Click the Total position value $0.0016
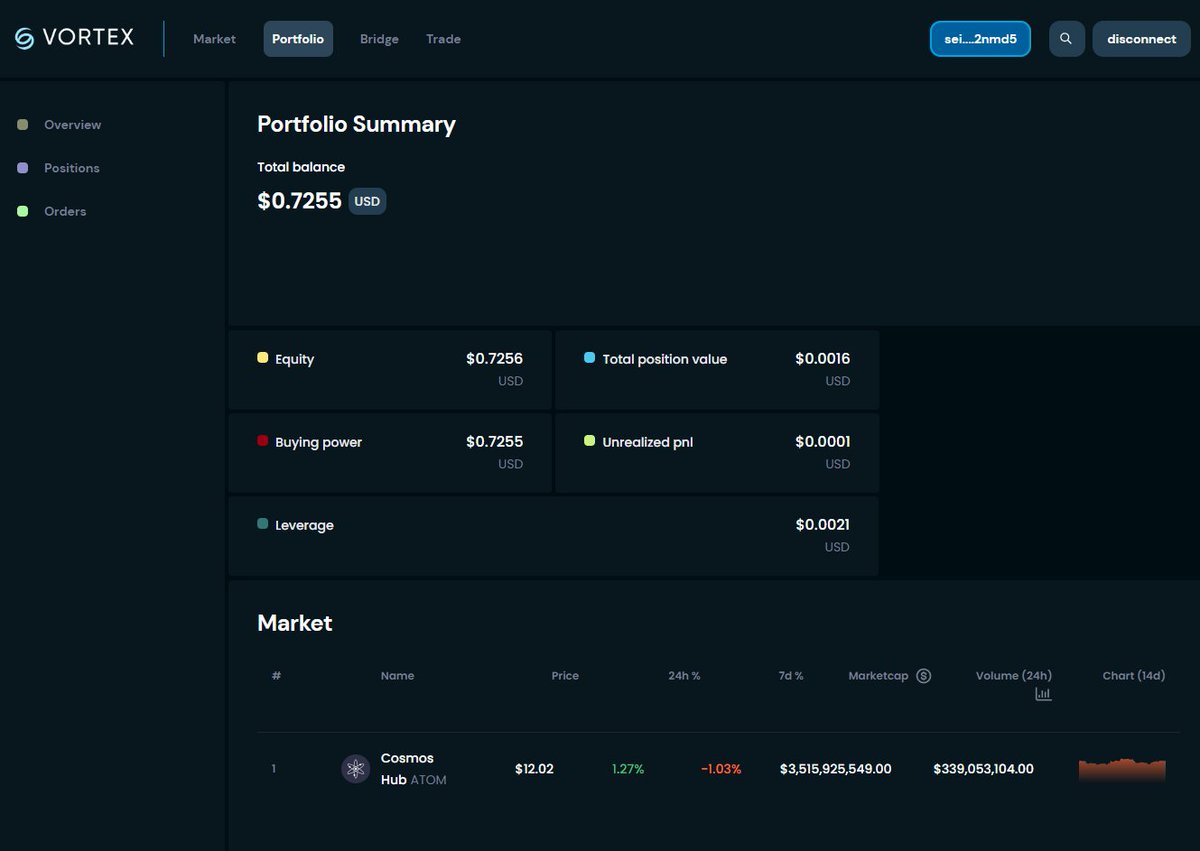This screenshot has width=1200, height=851. coord(823,359)
